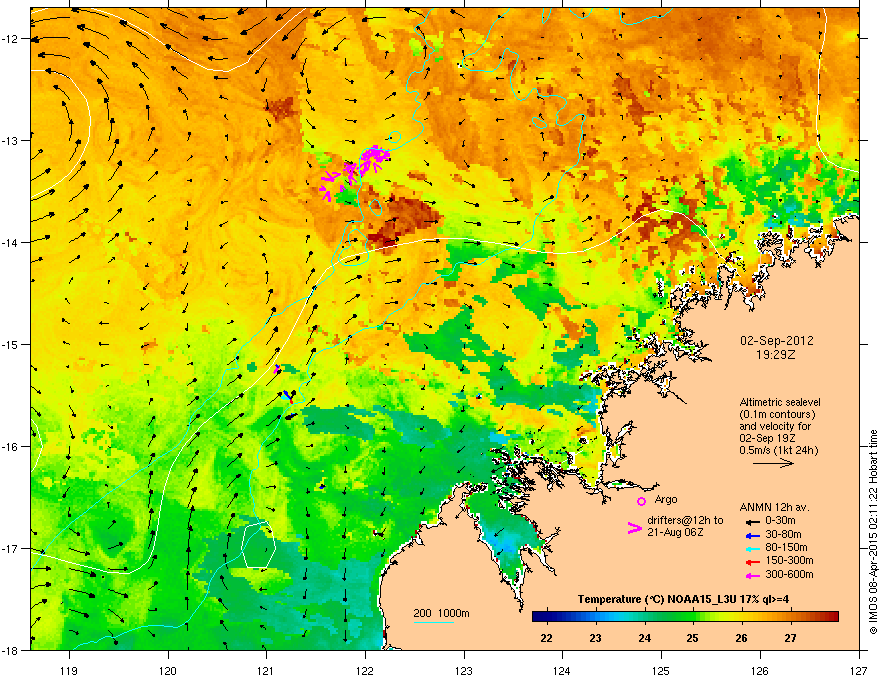
Task: Click the 'drifters@12h to' legend label
Action: 685,520
